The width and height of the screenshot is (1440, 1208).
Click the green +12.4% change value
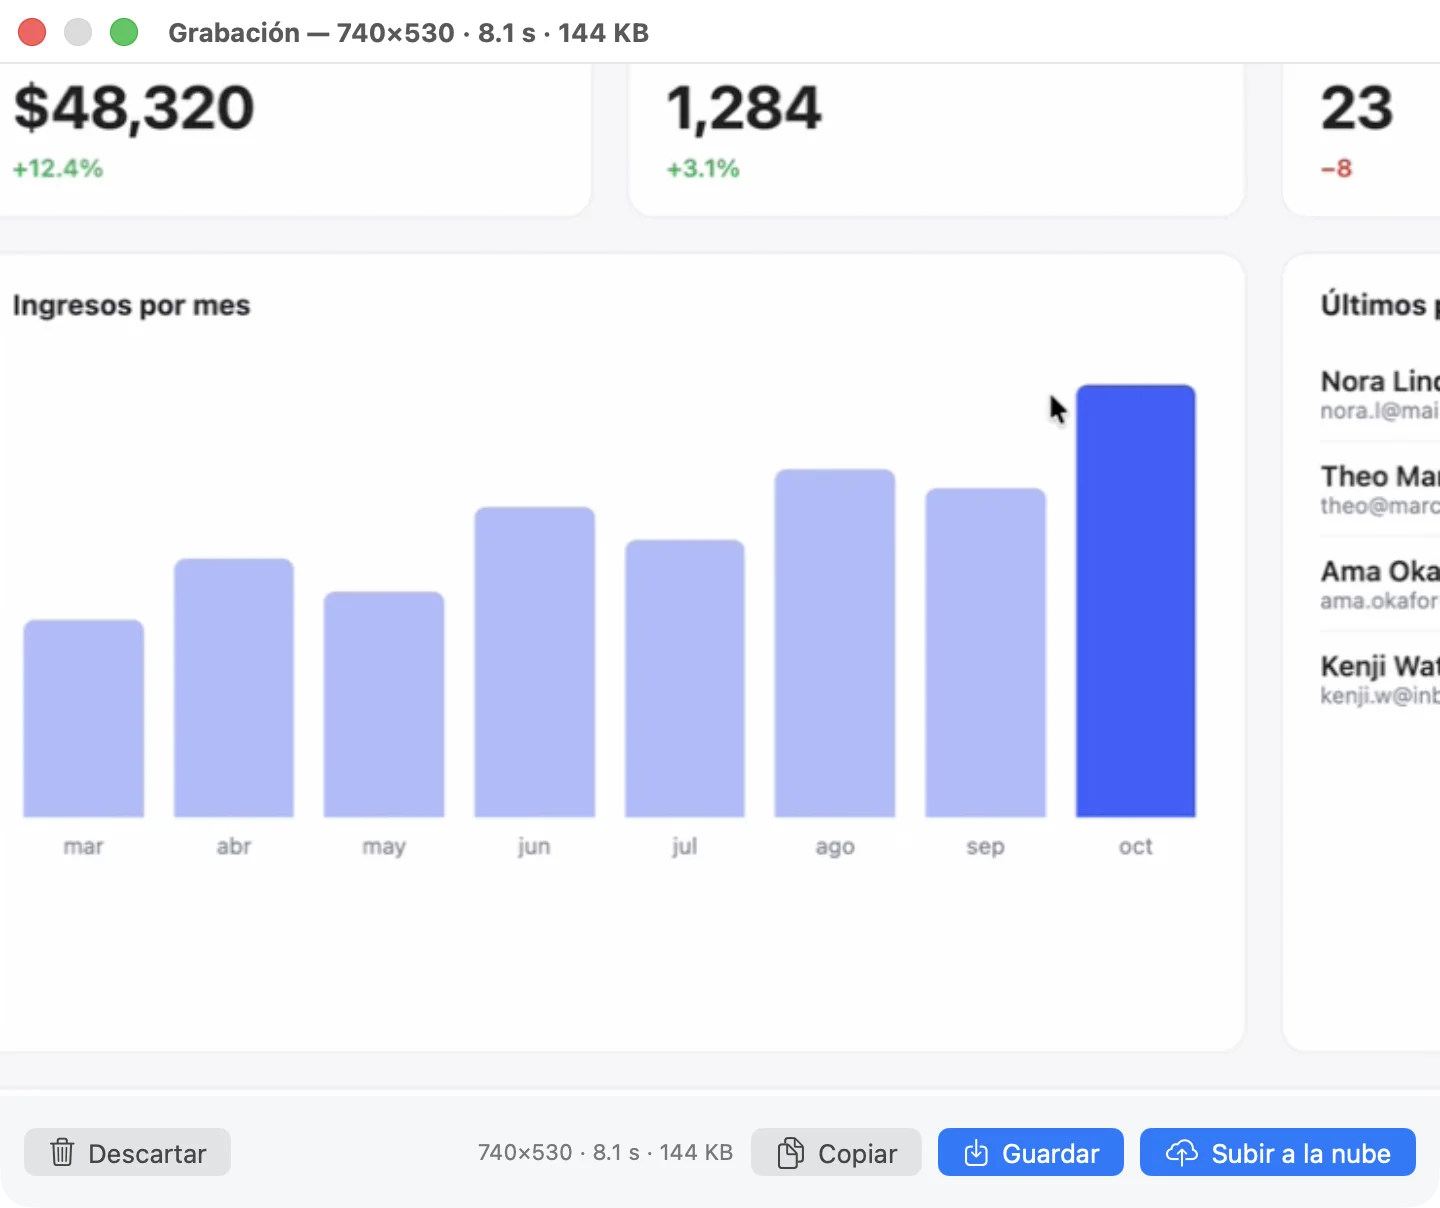(x=58, y=168)
